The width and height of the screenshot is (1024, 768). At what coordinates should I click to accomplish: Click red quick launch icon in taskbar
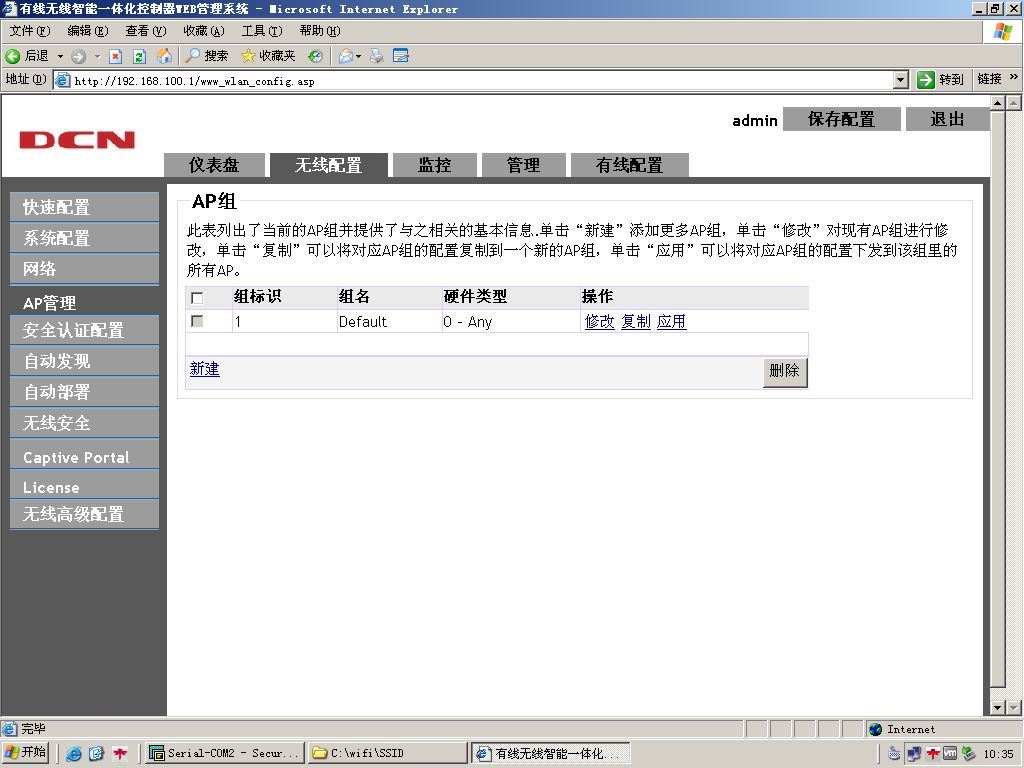120,754
